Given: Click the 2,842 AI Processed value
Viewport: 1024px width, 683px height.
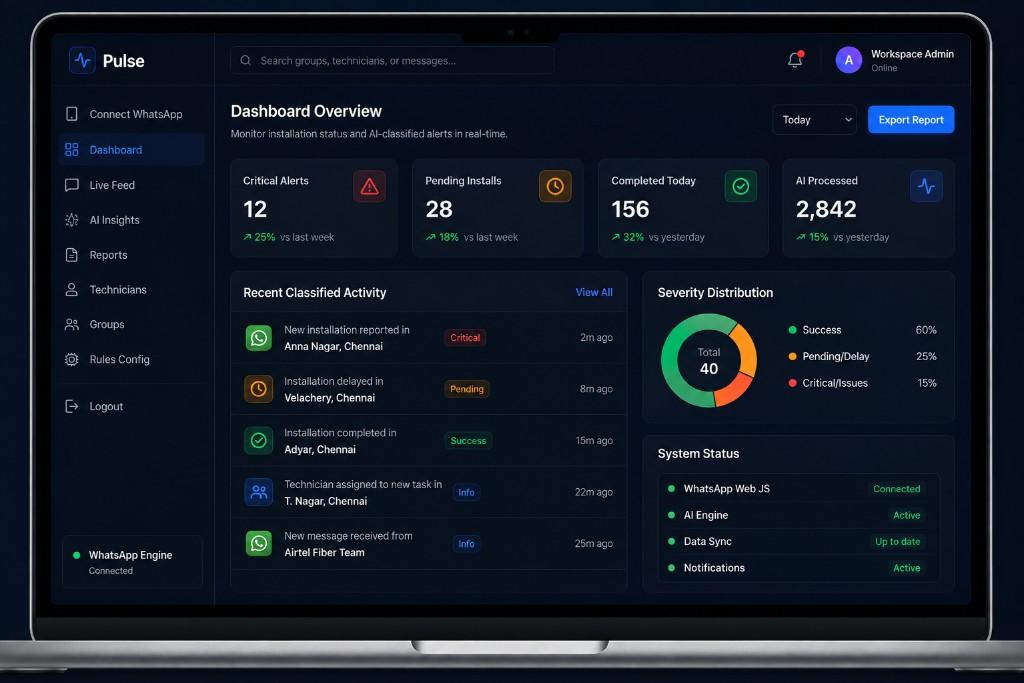Looking at the screenshot, I should point(825,209).
